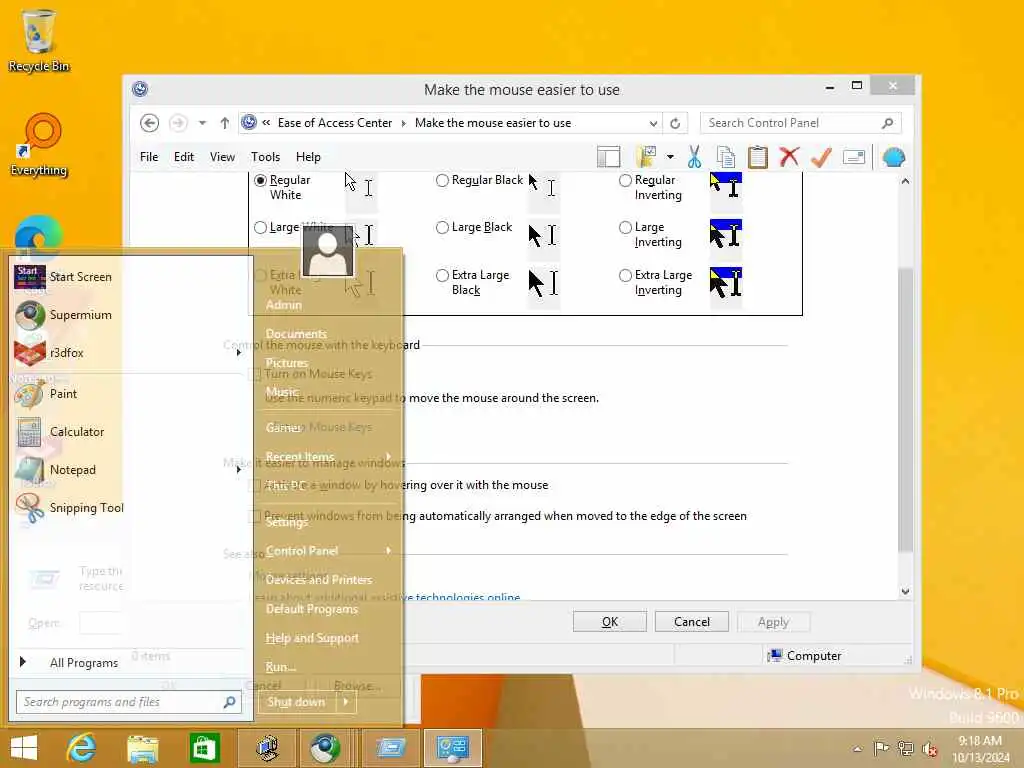Image resolution: width=1024 pixels, height=768 pixels.
Task: Open the recent locations dropdown arrow
Action: (202, 123)
